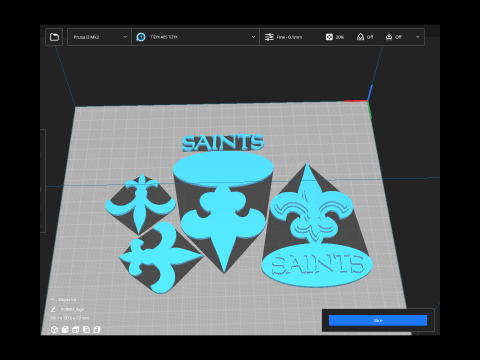
Task: Expand the print settings panel chevron
Action: point(418,37)
